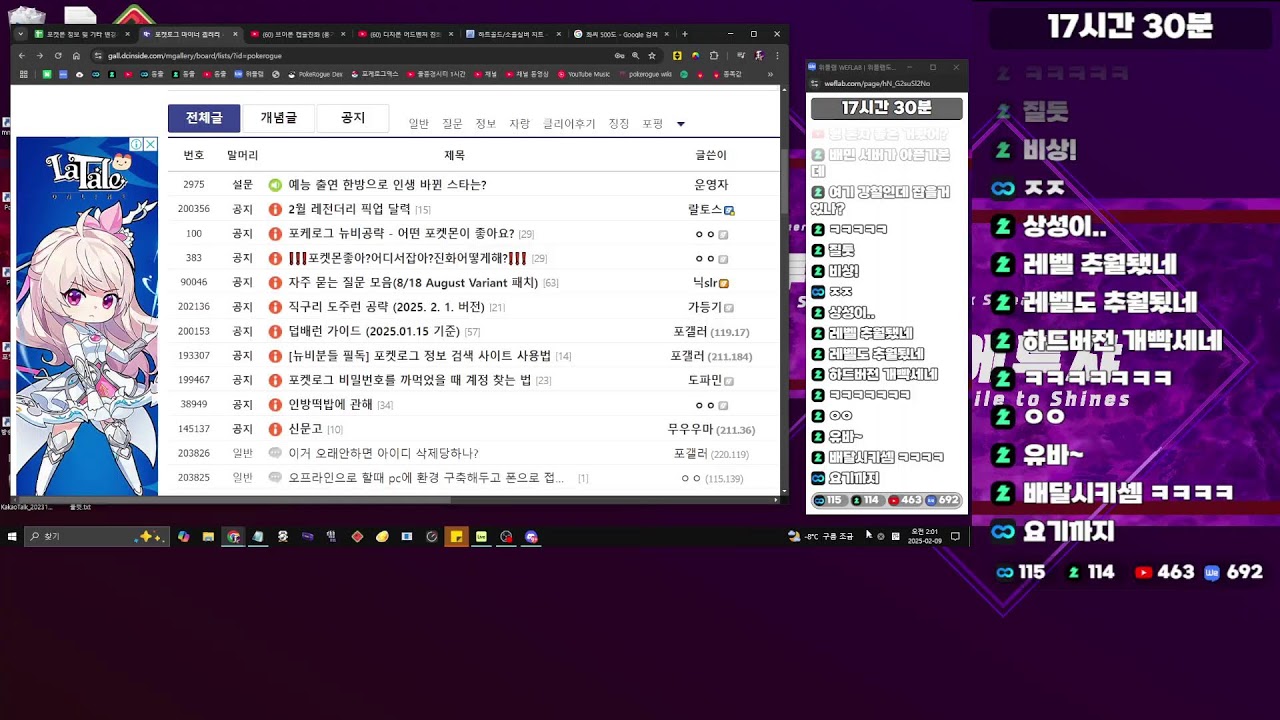Expand the gallery category dropdown arrow
Viewport: 1280px width, 720px height.
[681, 124]
